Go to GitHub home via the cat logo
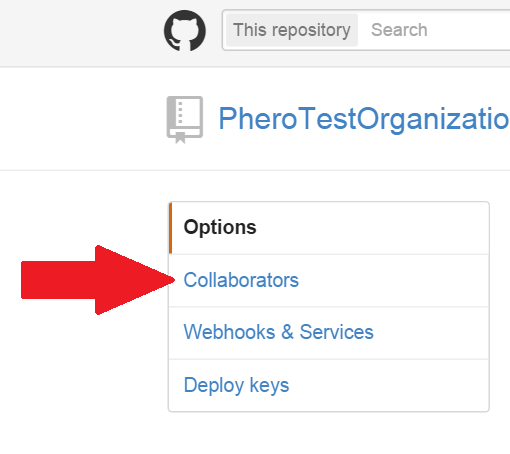 [x=185, y=30]
